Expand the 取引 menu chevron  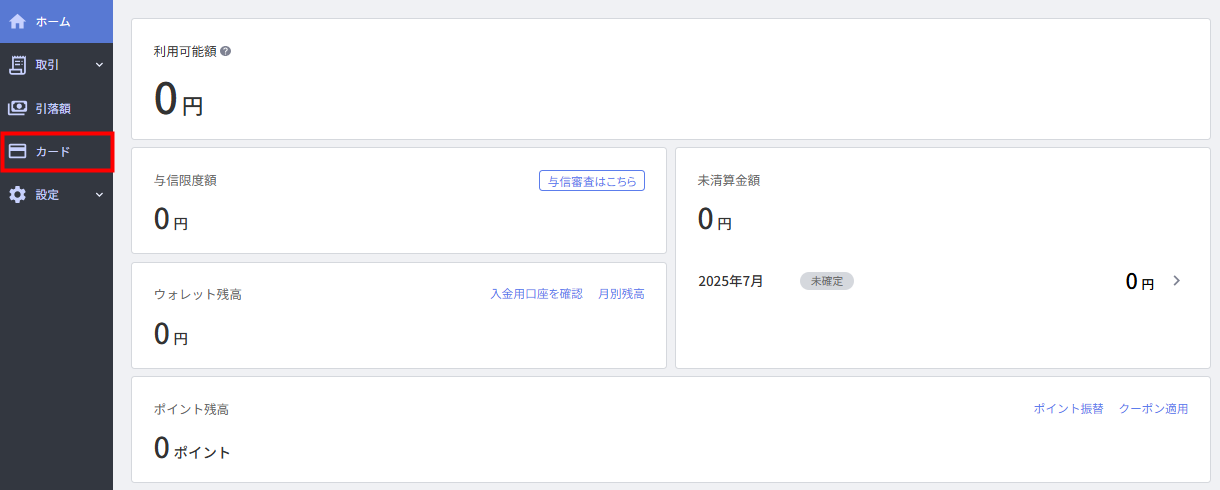[x=99, y=65]
